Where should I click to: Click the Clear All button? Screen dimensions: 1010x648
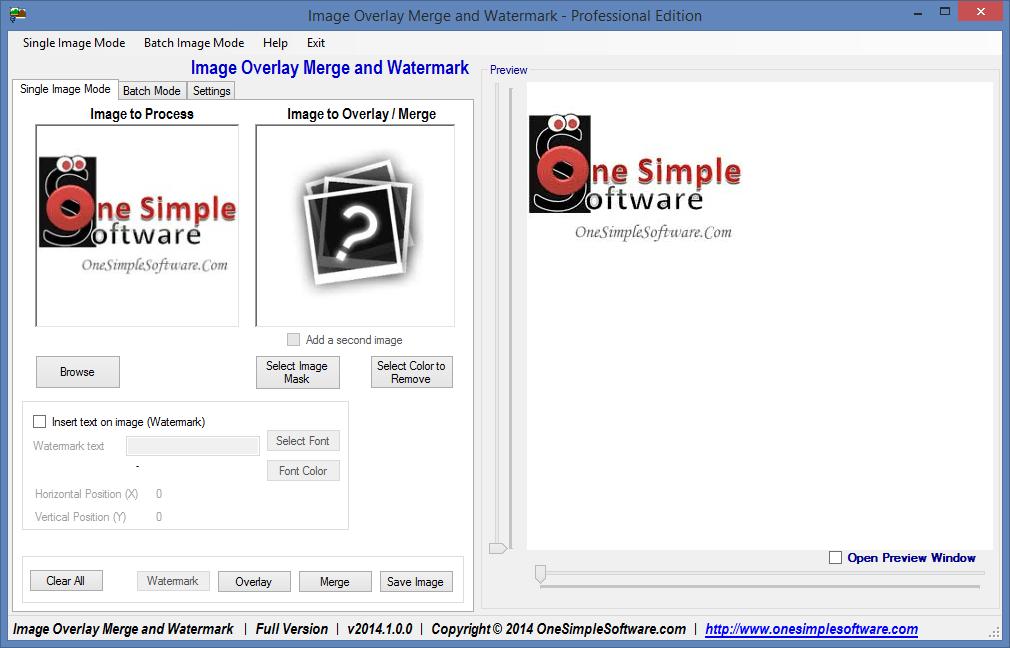point(66,580)
